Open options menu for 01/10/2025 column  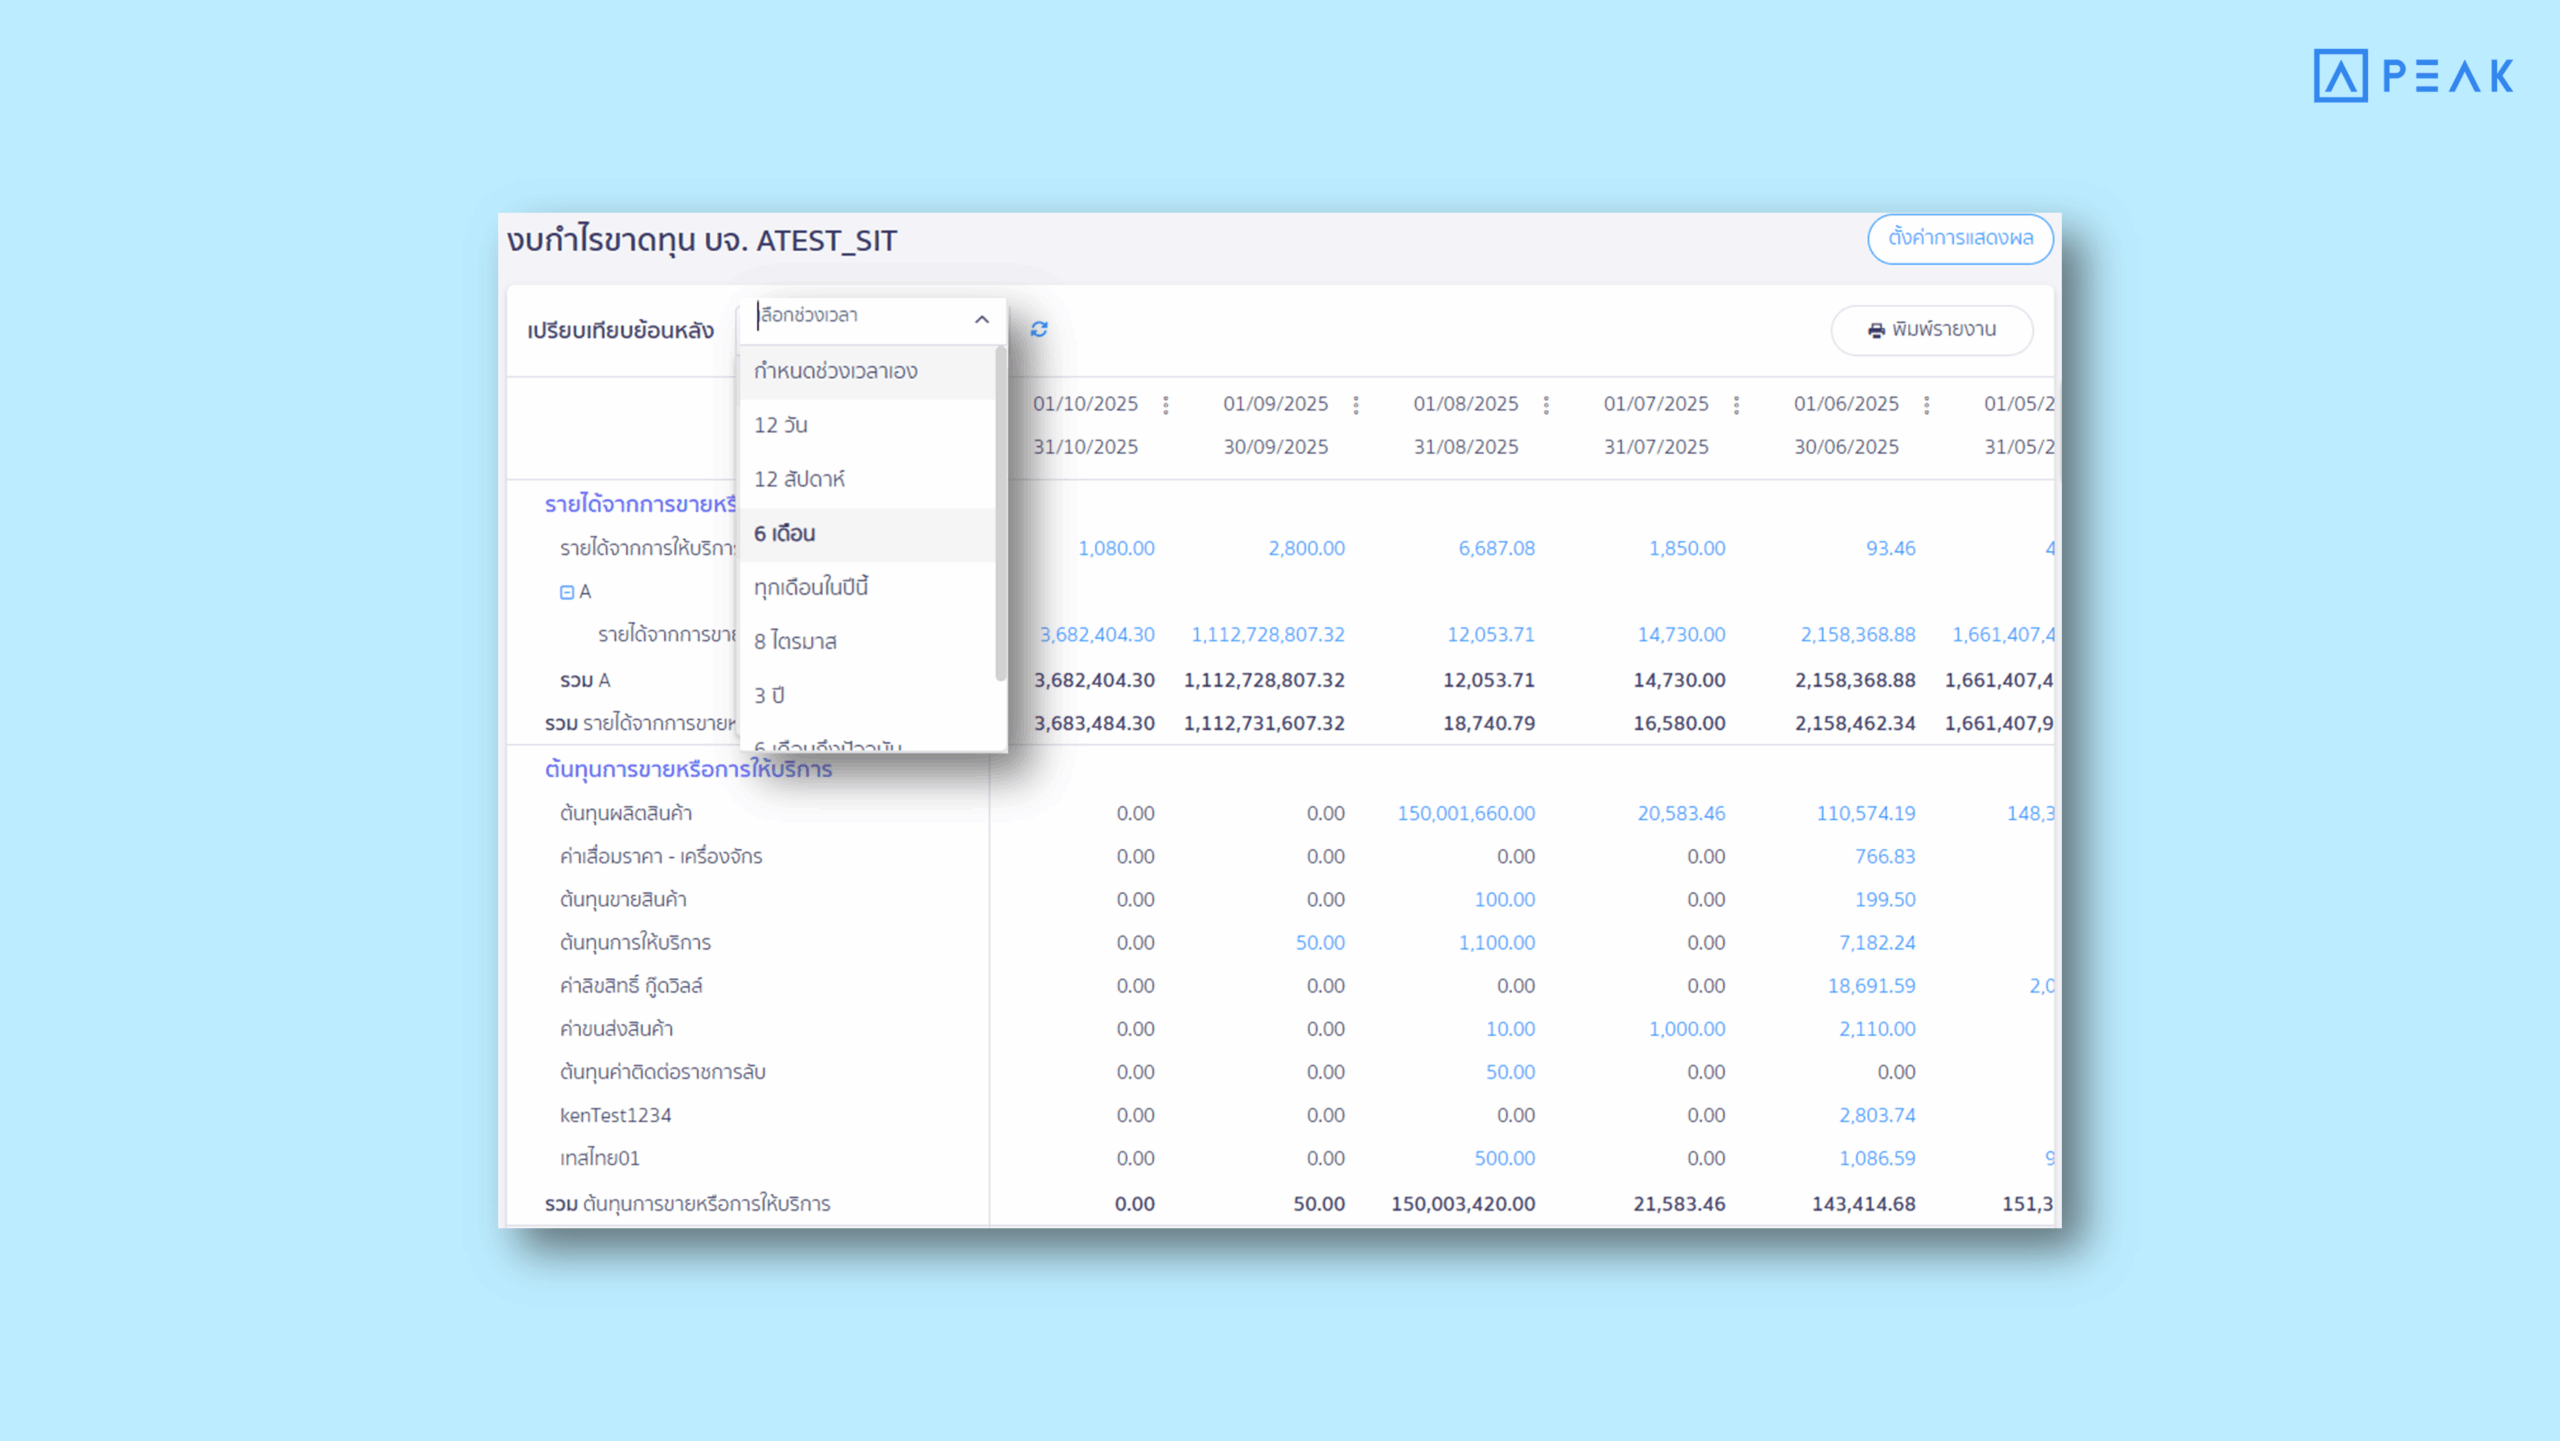pyautogui.click(x=1165, y=405)
